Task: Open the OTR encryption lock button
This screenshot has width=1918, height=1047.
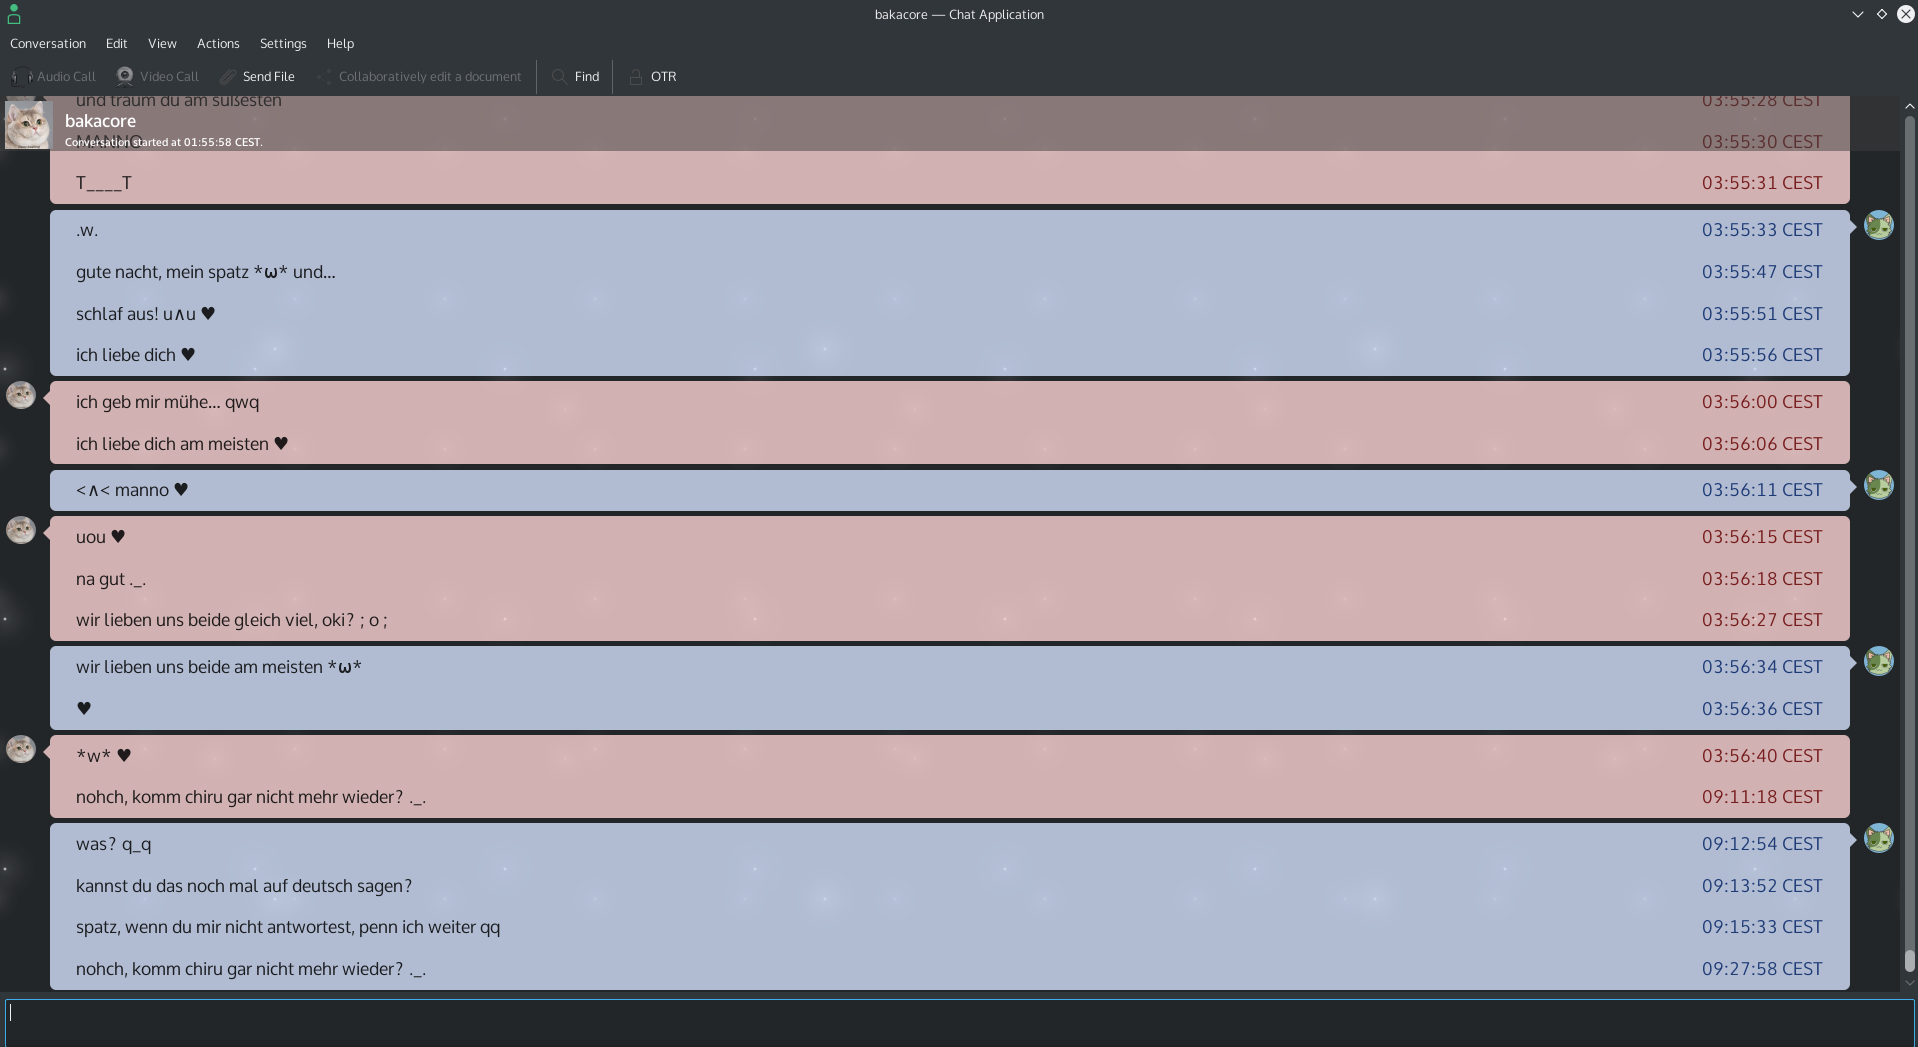Action: [652, 76]
